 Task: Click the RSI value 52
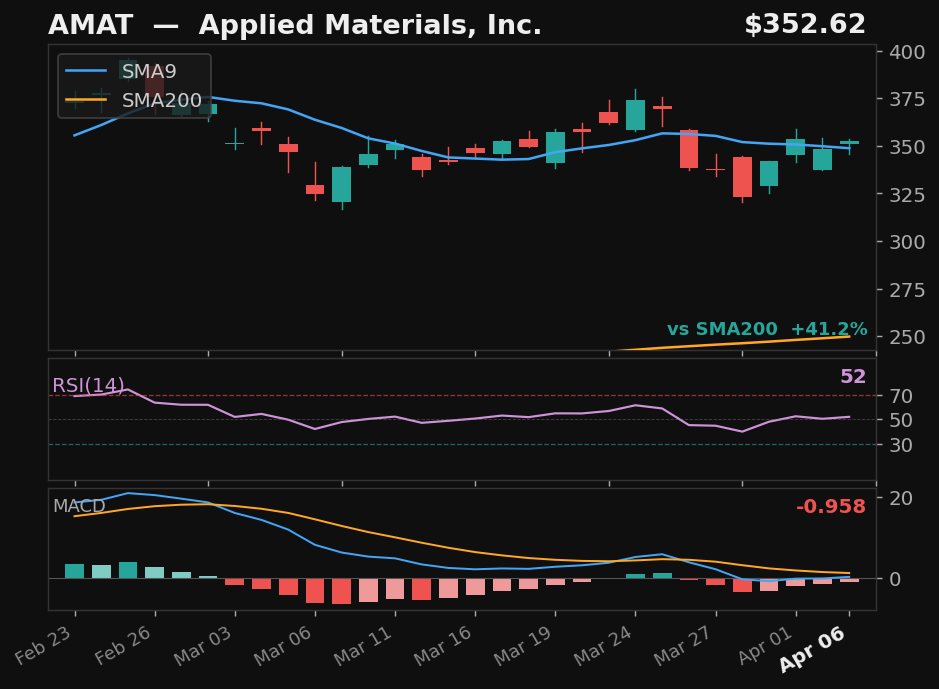853,377
